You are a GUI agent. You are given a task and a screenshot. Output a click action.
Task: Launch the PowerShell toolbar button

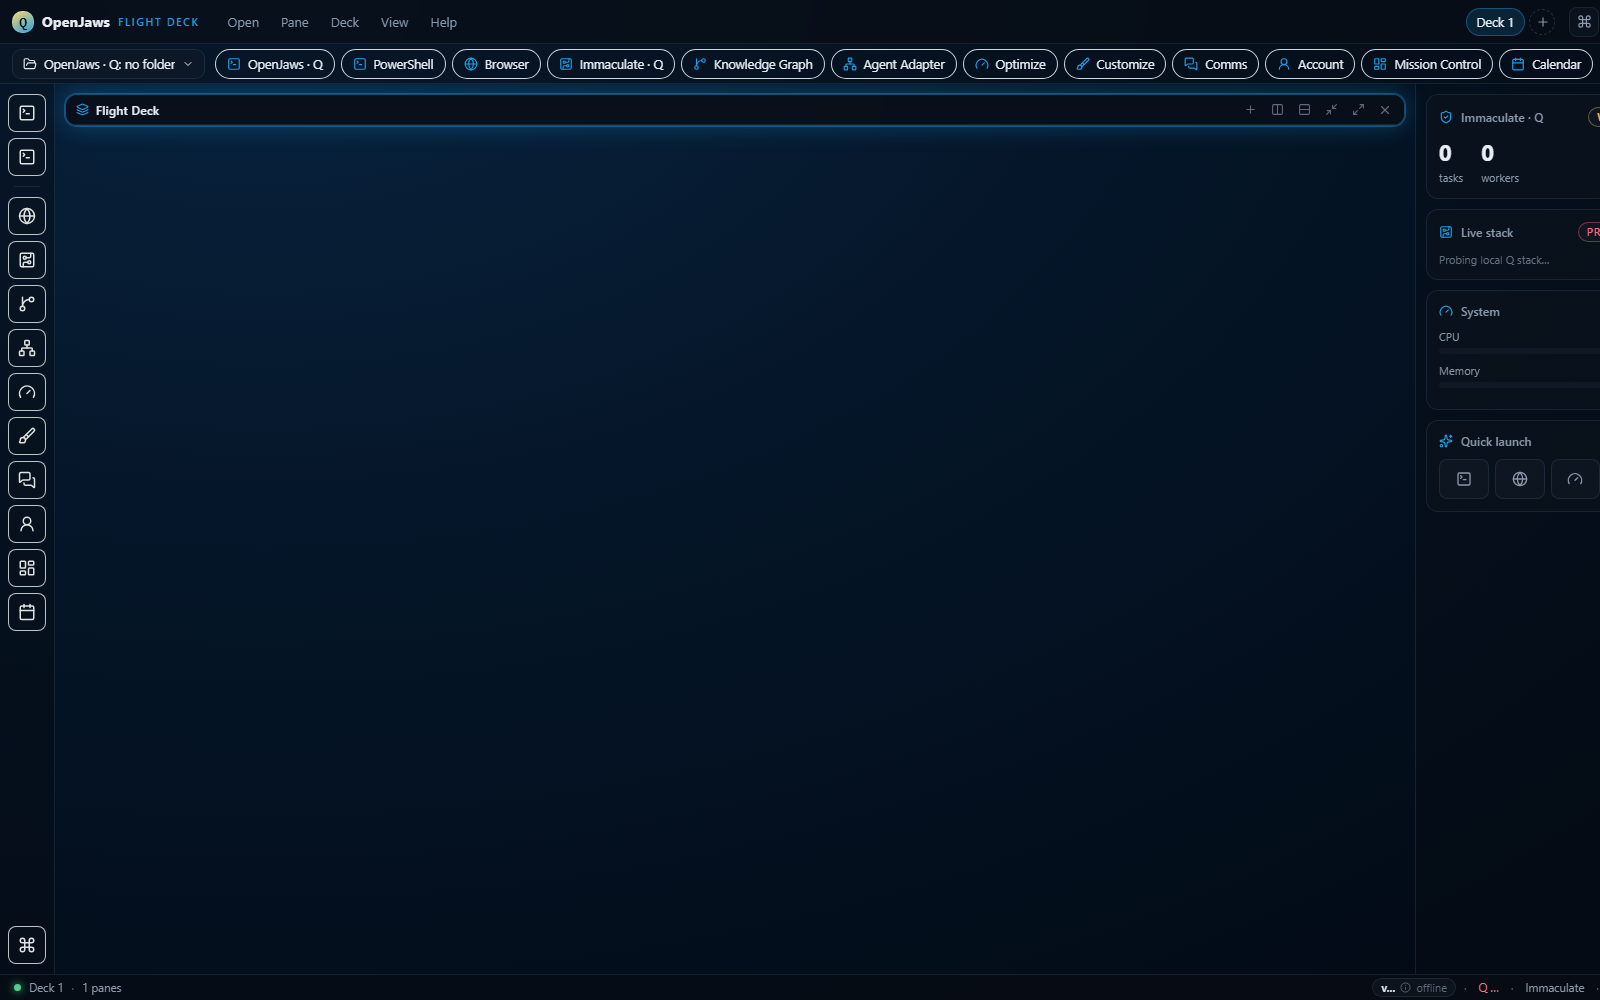click(393, 64)
